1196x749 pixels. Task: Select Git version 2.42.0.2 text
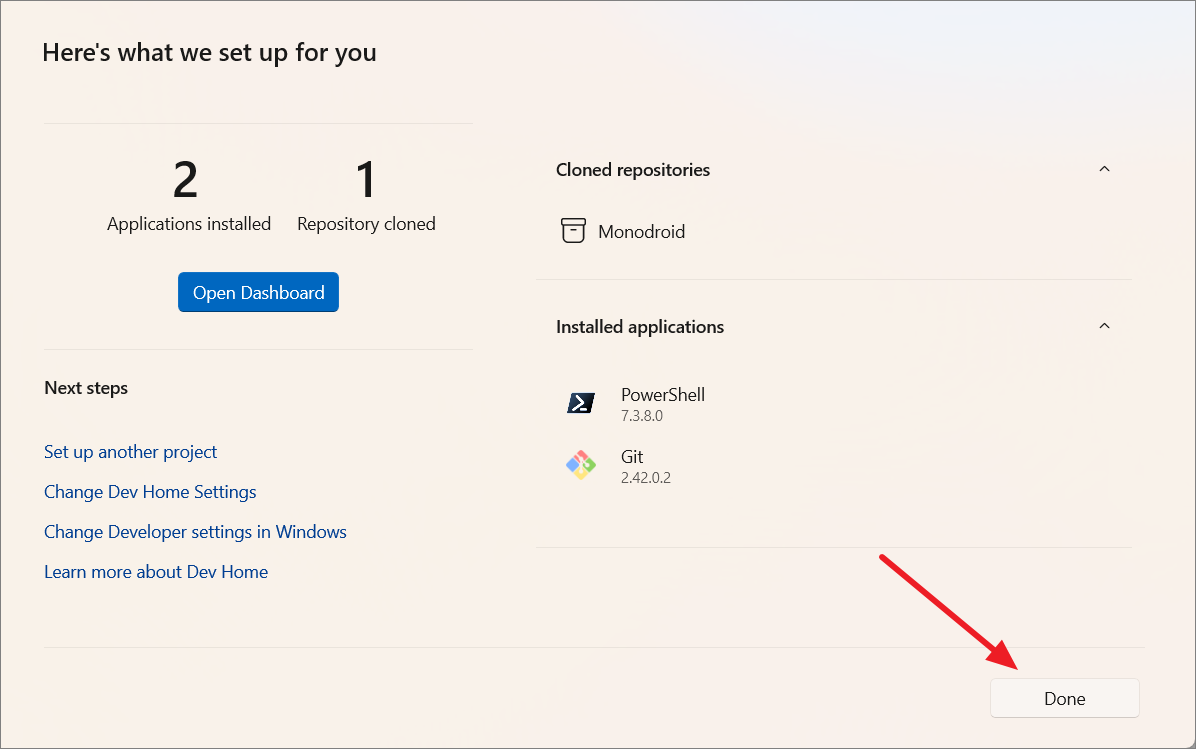tap(646, 477)
